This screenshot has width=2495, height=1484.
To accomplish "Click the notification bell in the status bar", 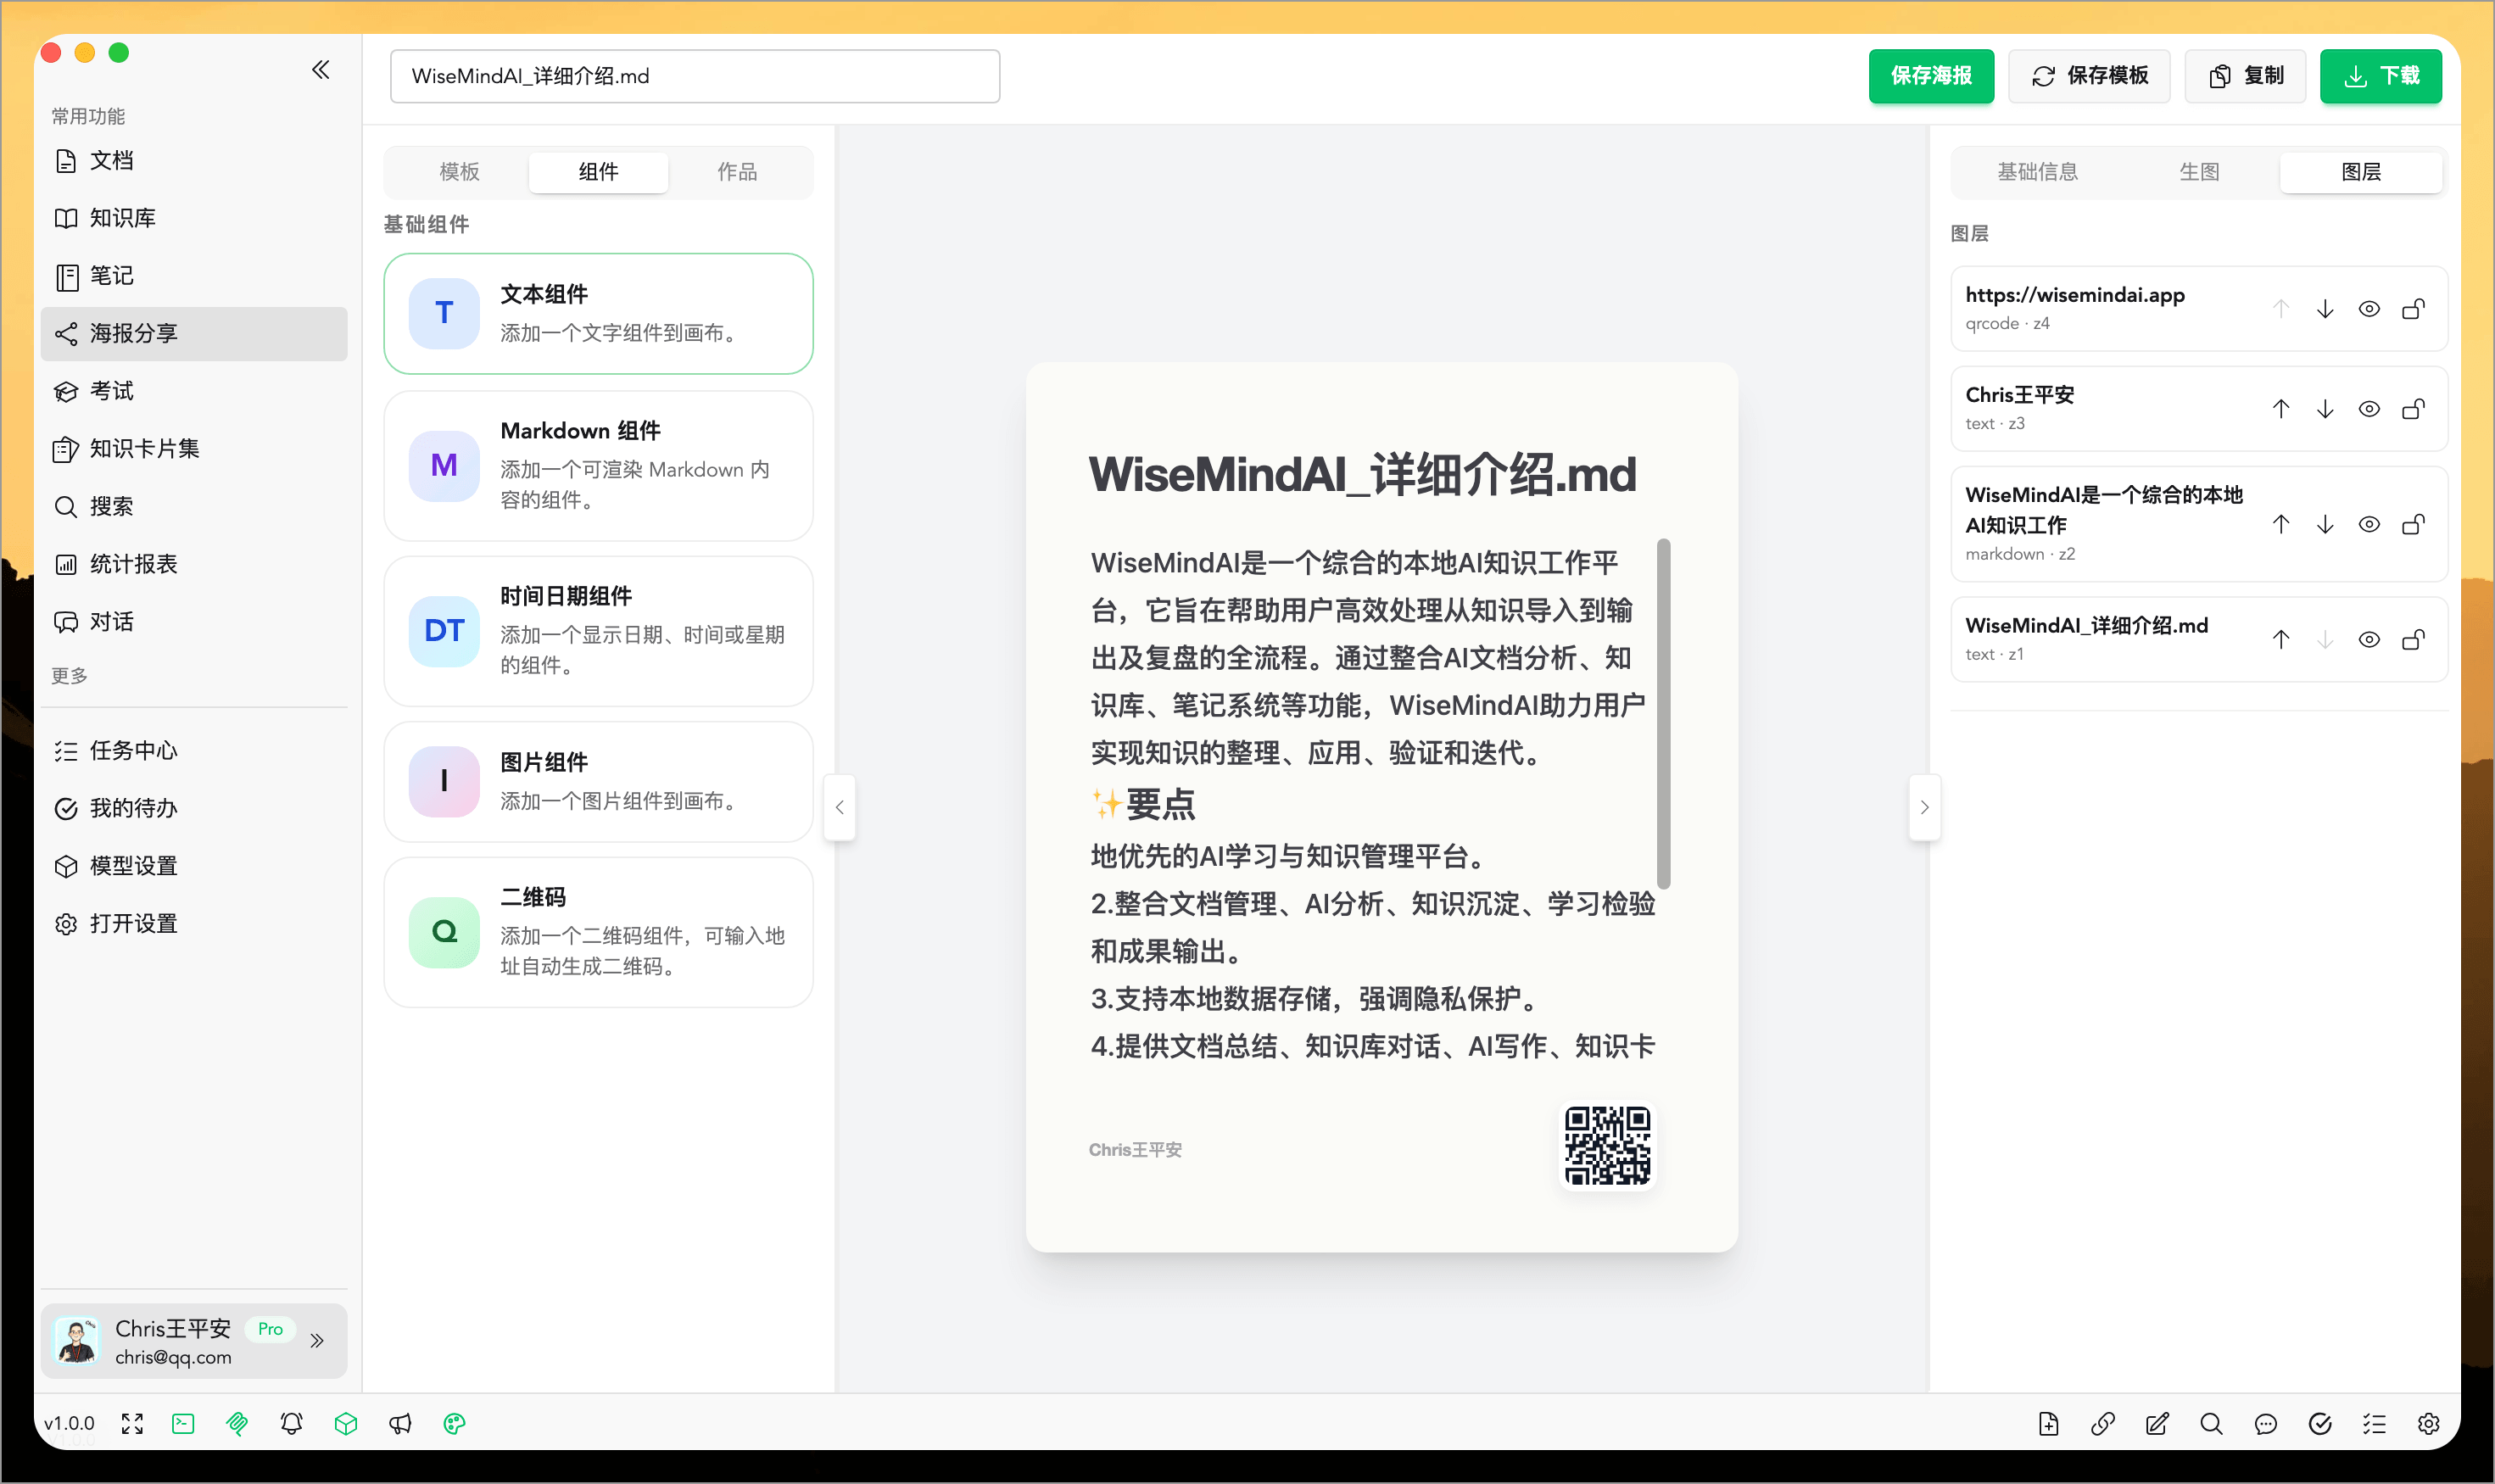I will click(x=291, y=1423).
